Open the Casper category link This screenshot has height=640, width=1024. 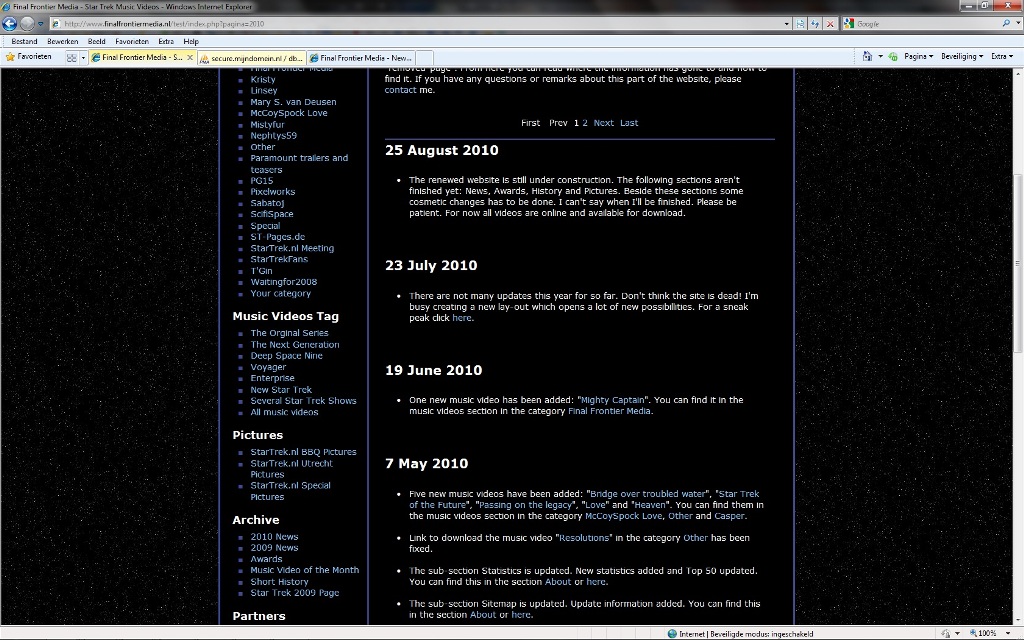729,516
